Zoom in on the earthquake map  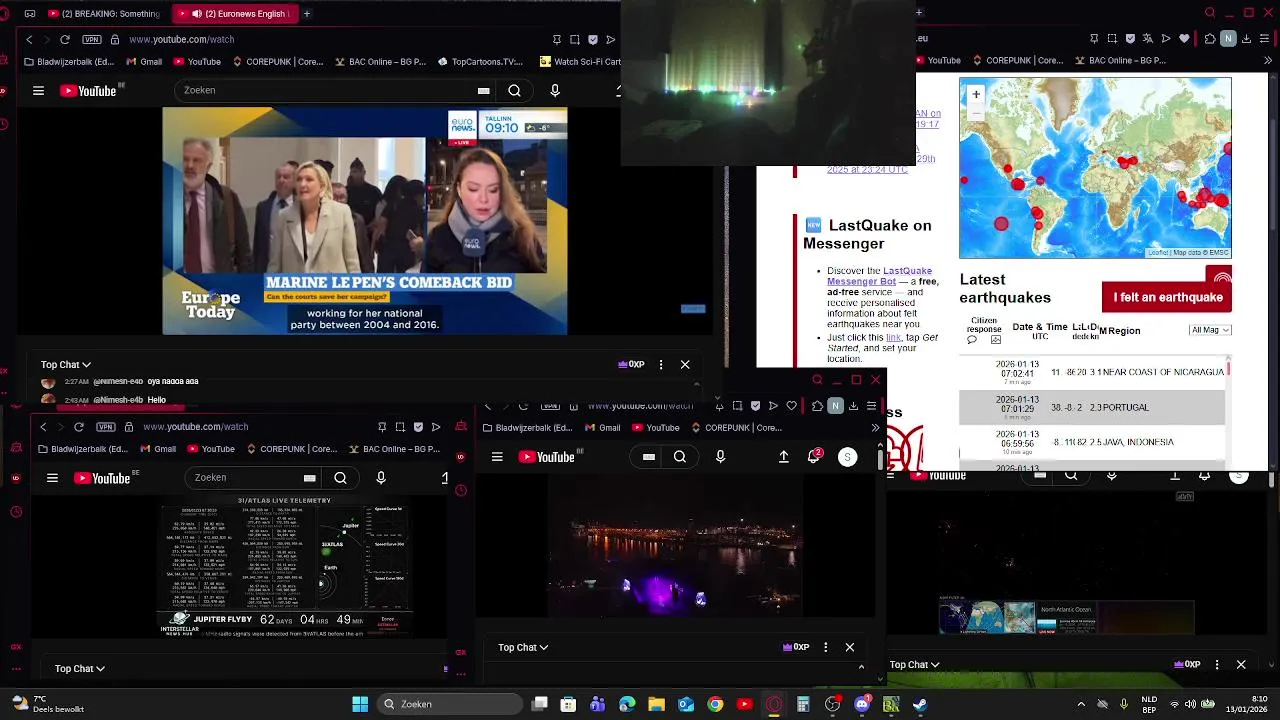[976, 94]
